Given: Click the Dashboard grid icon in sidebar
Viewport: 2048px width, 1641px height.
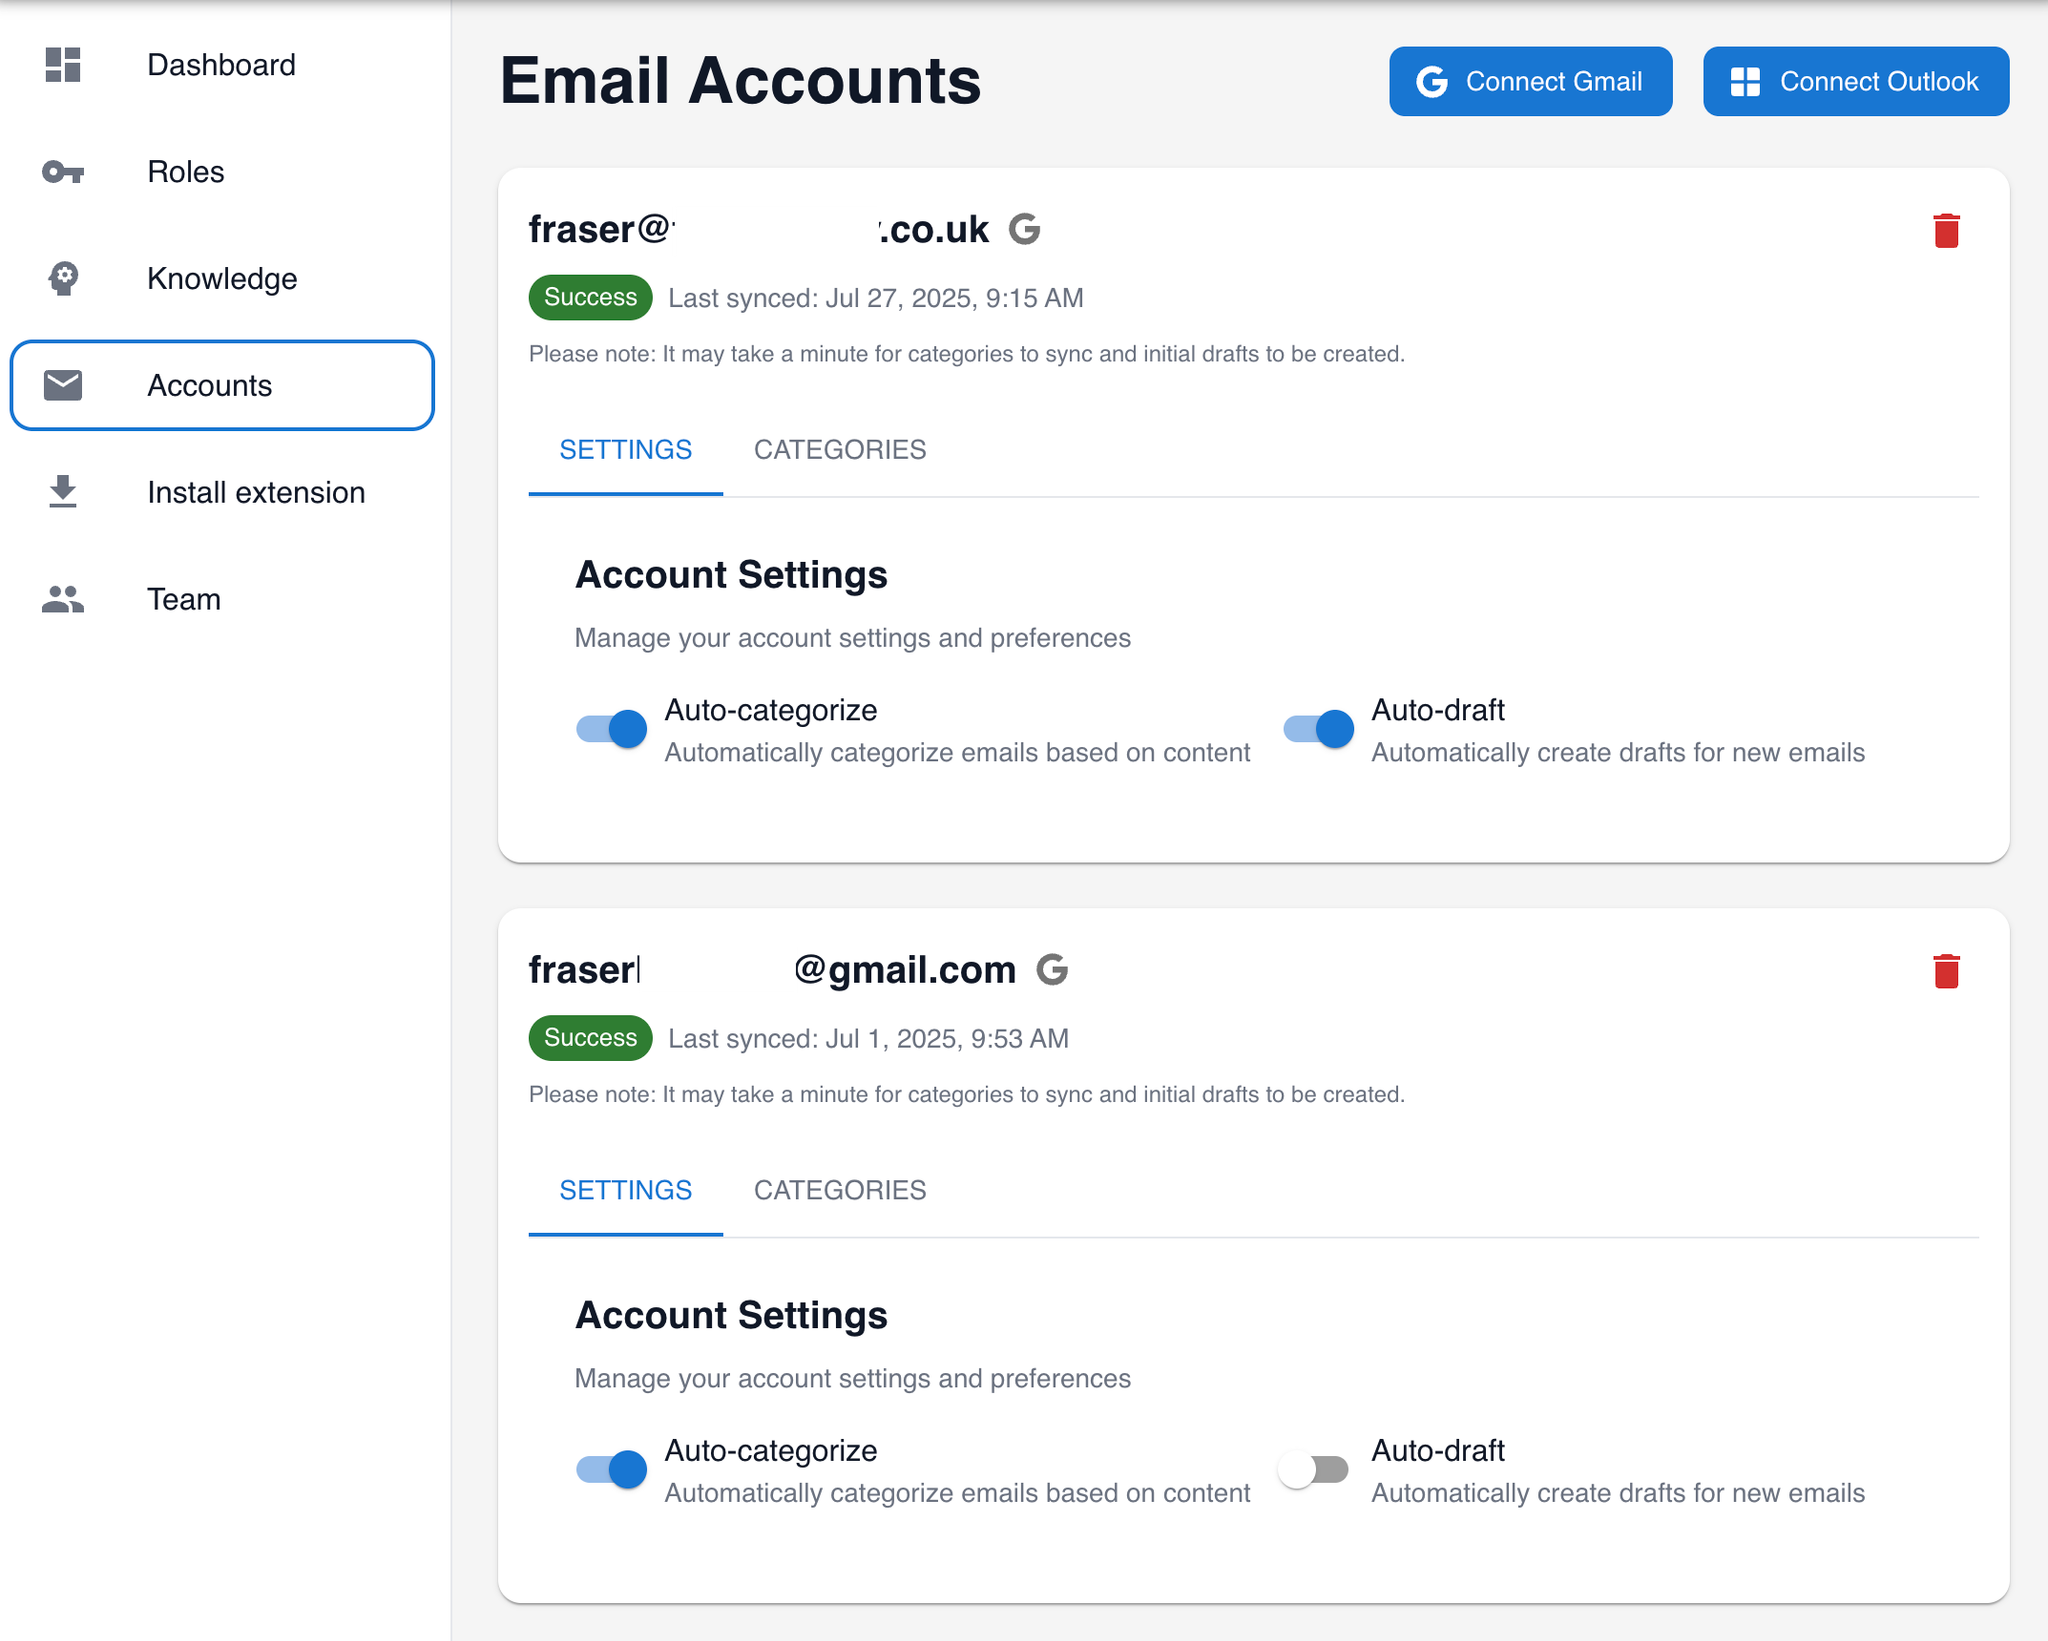Looking at the screenshot, I should click(63, 65).
